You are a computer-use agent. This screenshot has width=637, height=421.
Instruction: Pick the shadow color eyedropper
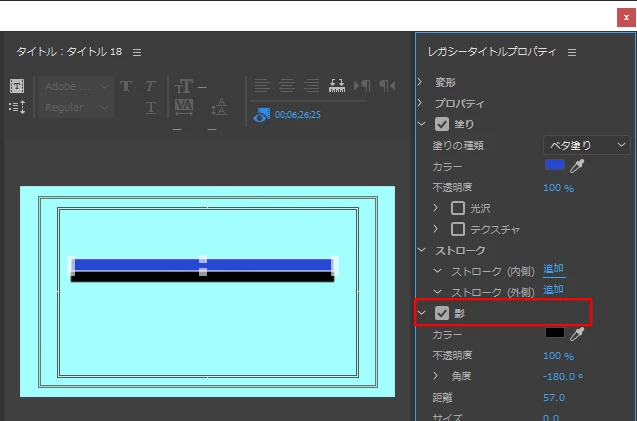pyautogui.click(x=577, y=334)
